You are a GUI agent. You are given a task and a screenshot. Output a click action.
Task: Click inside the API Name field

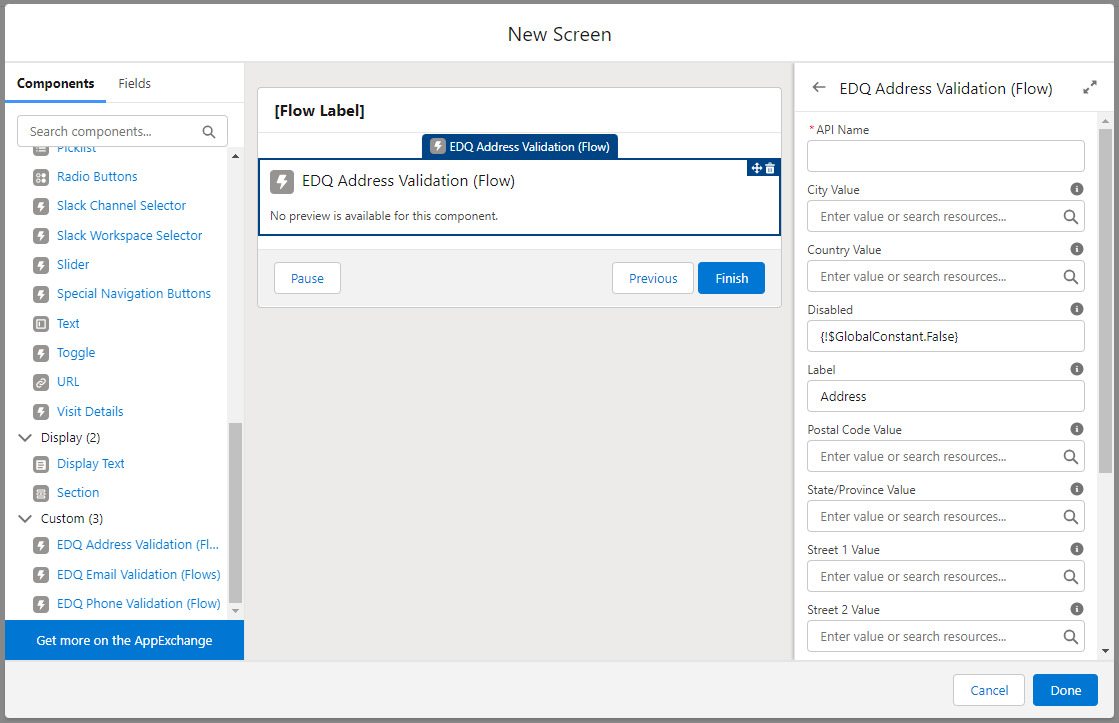pos(945,156)
